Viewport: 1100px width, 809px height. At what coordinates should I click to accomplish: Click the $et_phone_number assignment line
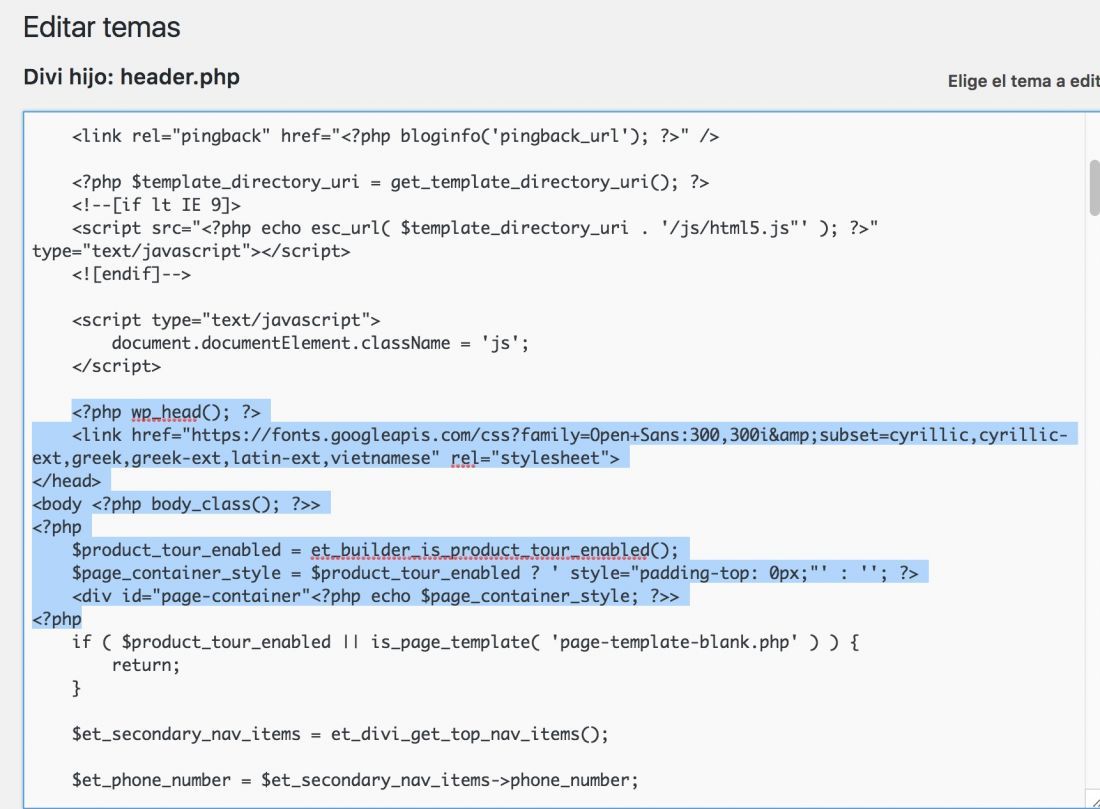click(x=355, y=780)
